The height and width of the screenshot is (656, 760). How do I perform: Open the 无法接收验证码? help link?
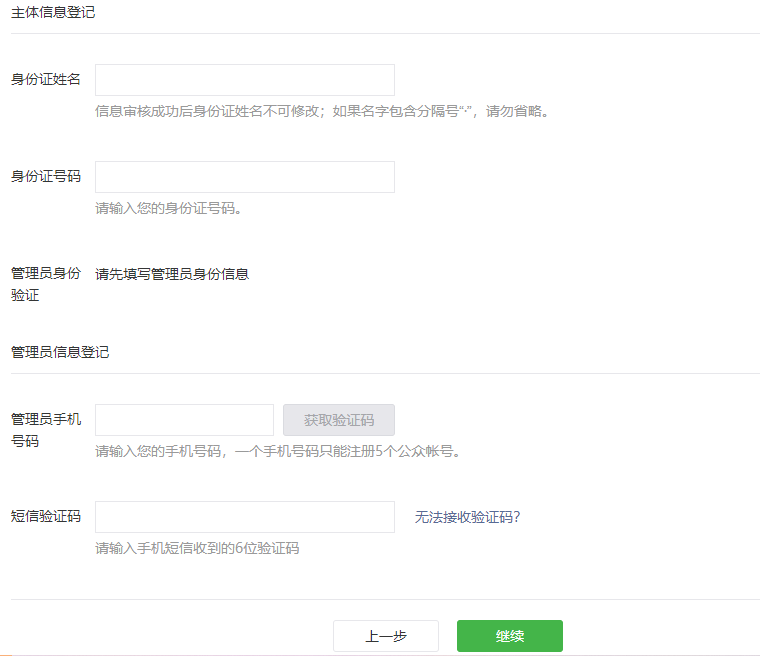[x=467, y=517]
